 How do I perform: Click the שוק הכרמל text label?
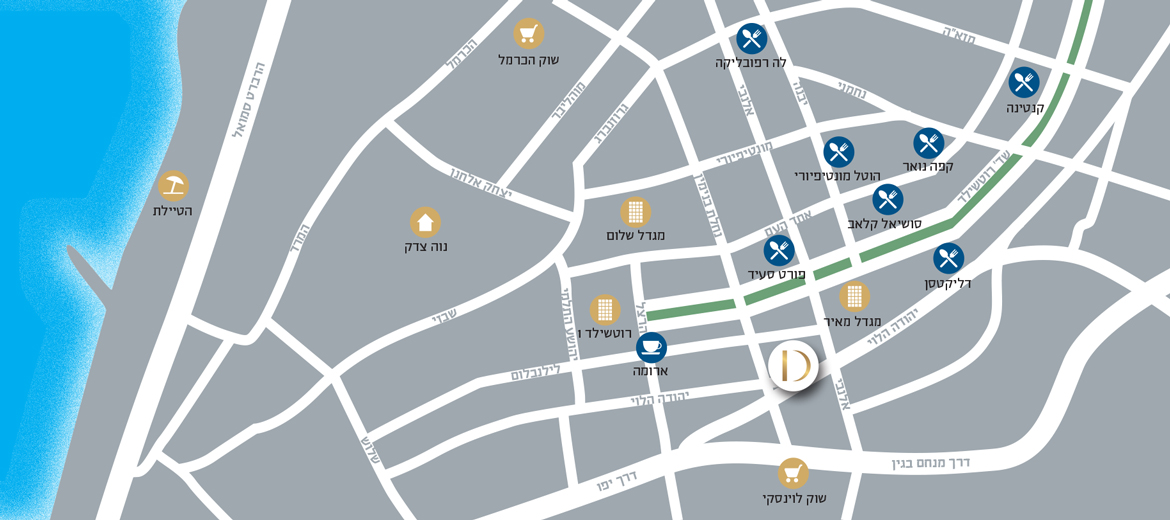tap(528, 60)
